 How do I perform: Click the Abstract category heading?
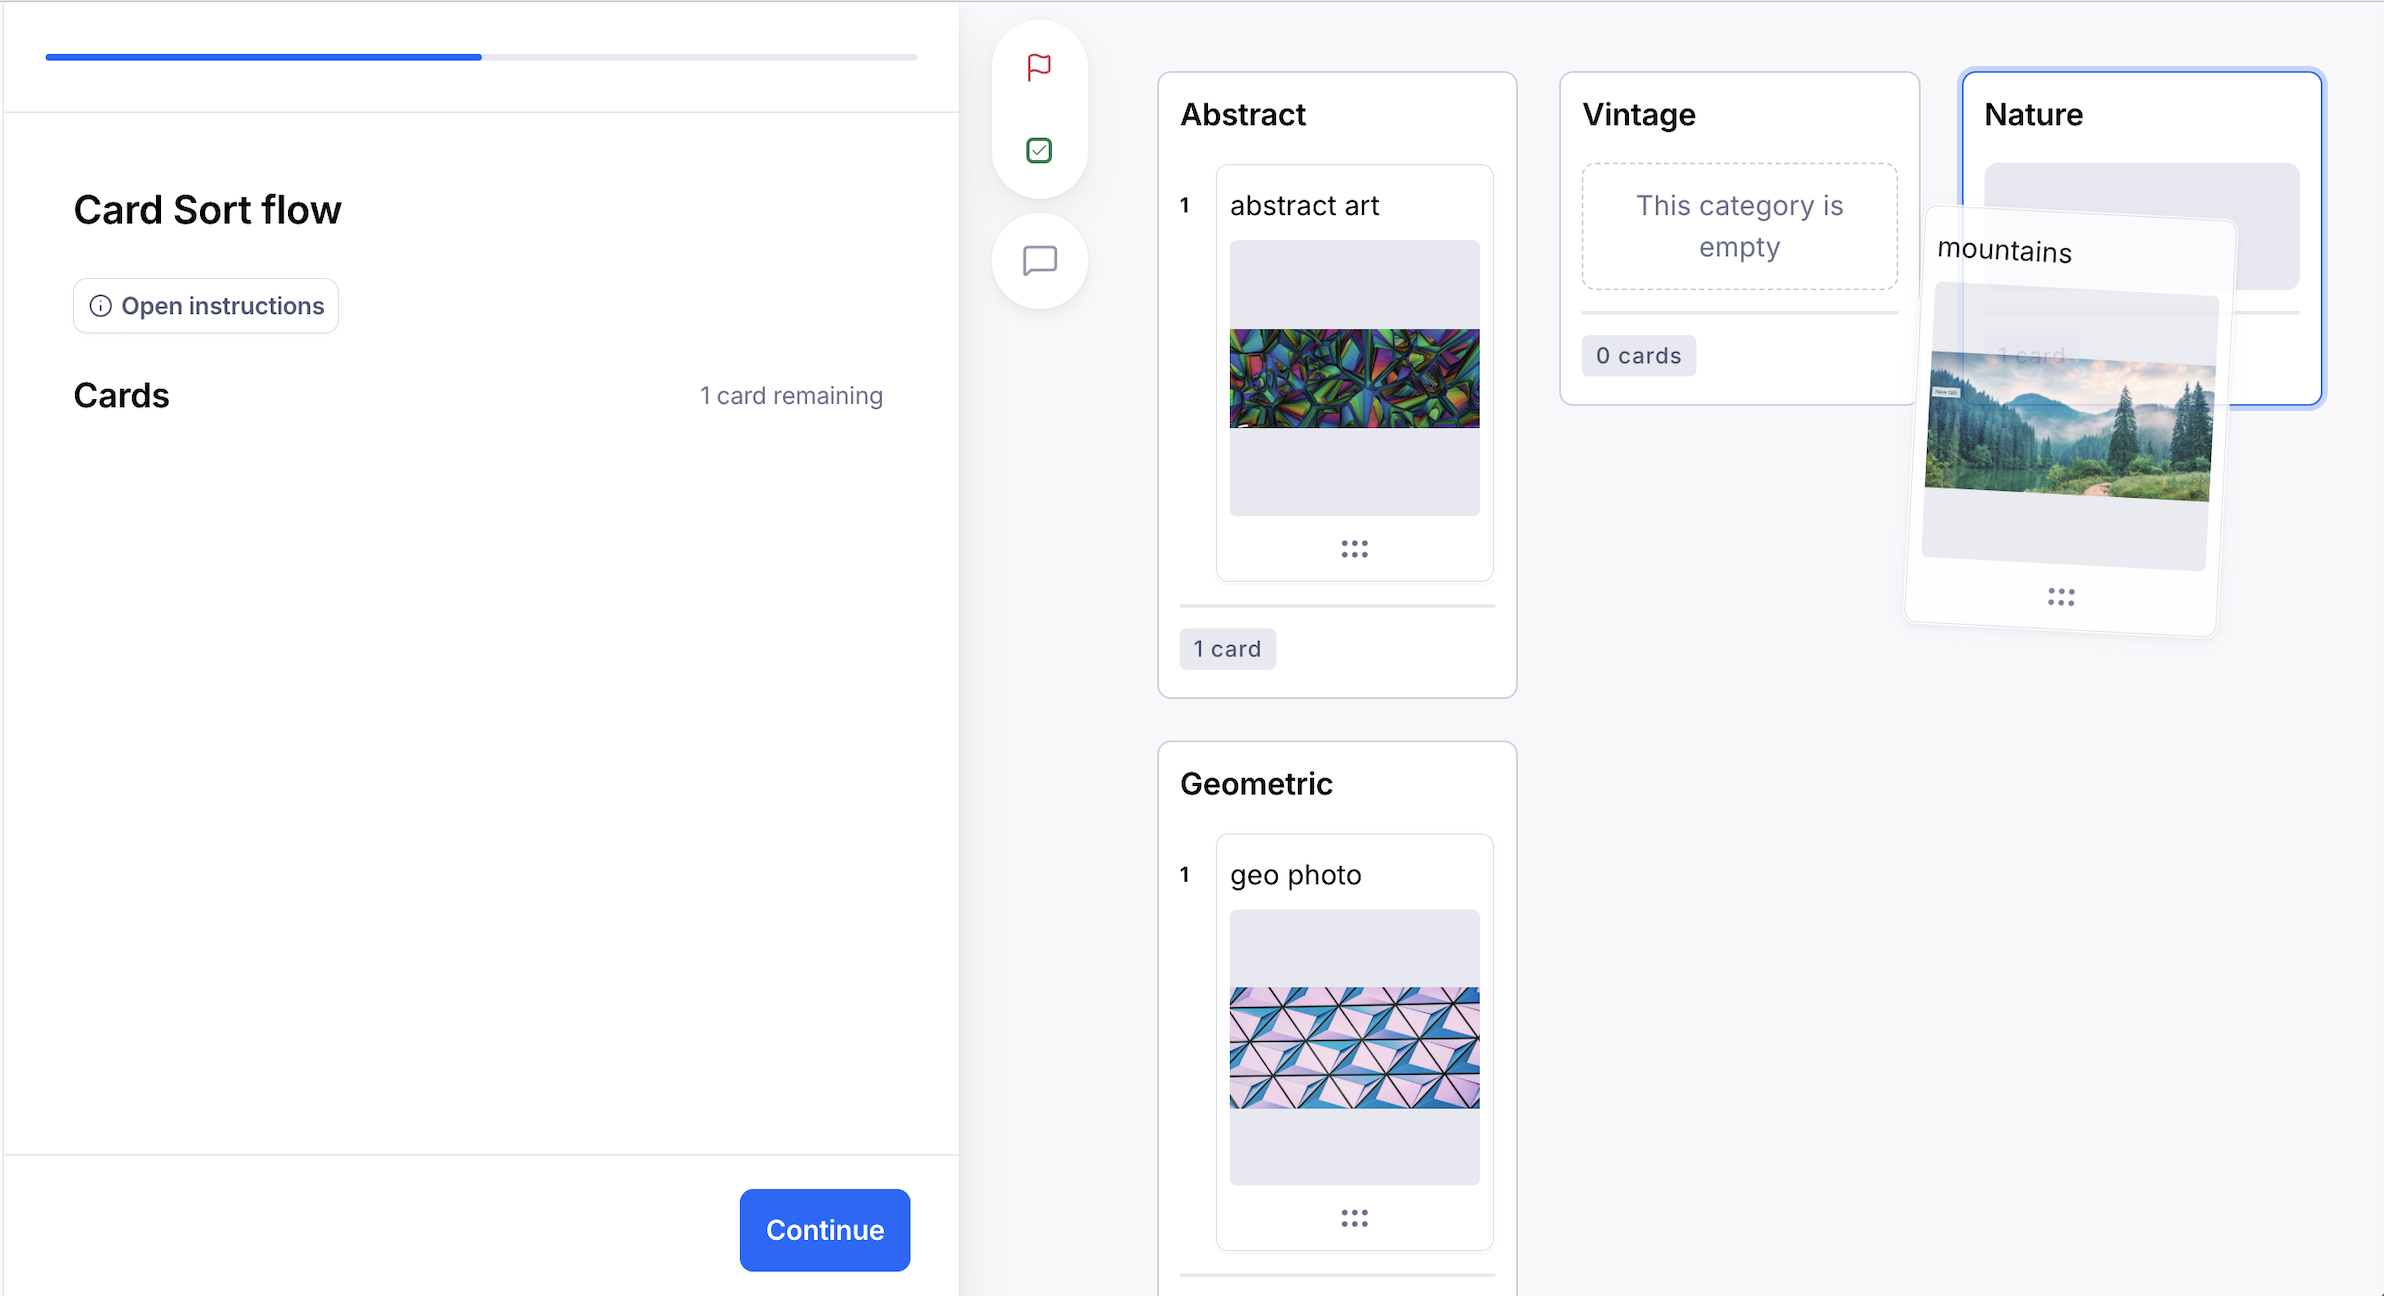tap(1243, 115)
